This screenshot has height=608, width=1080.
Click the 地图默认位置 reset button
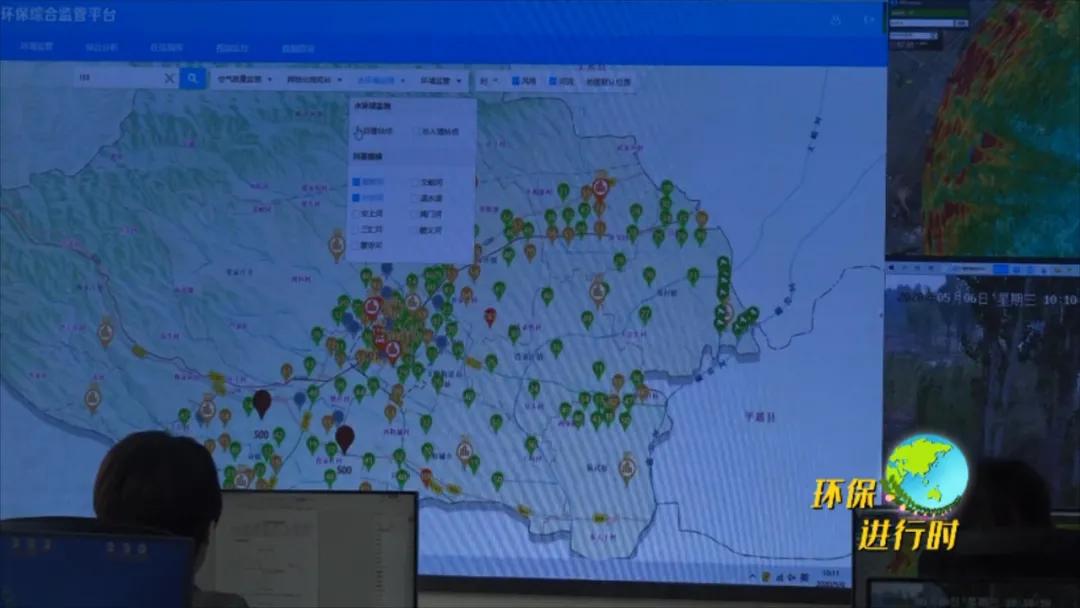tap(607, 80)
